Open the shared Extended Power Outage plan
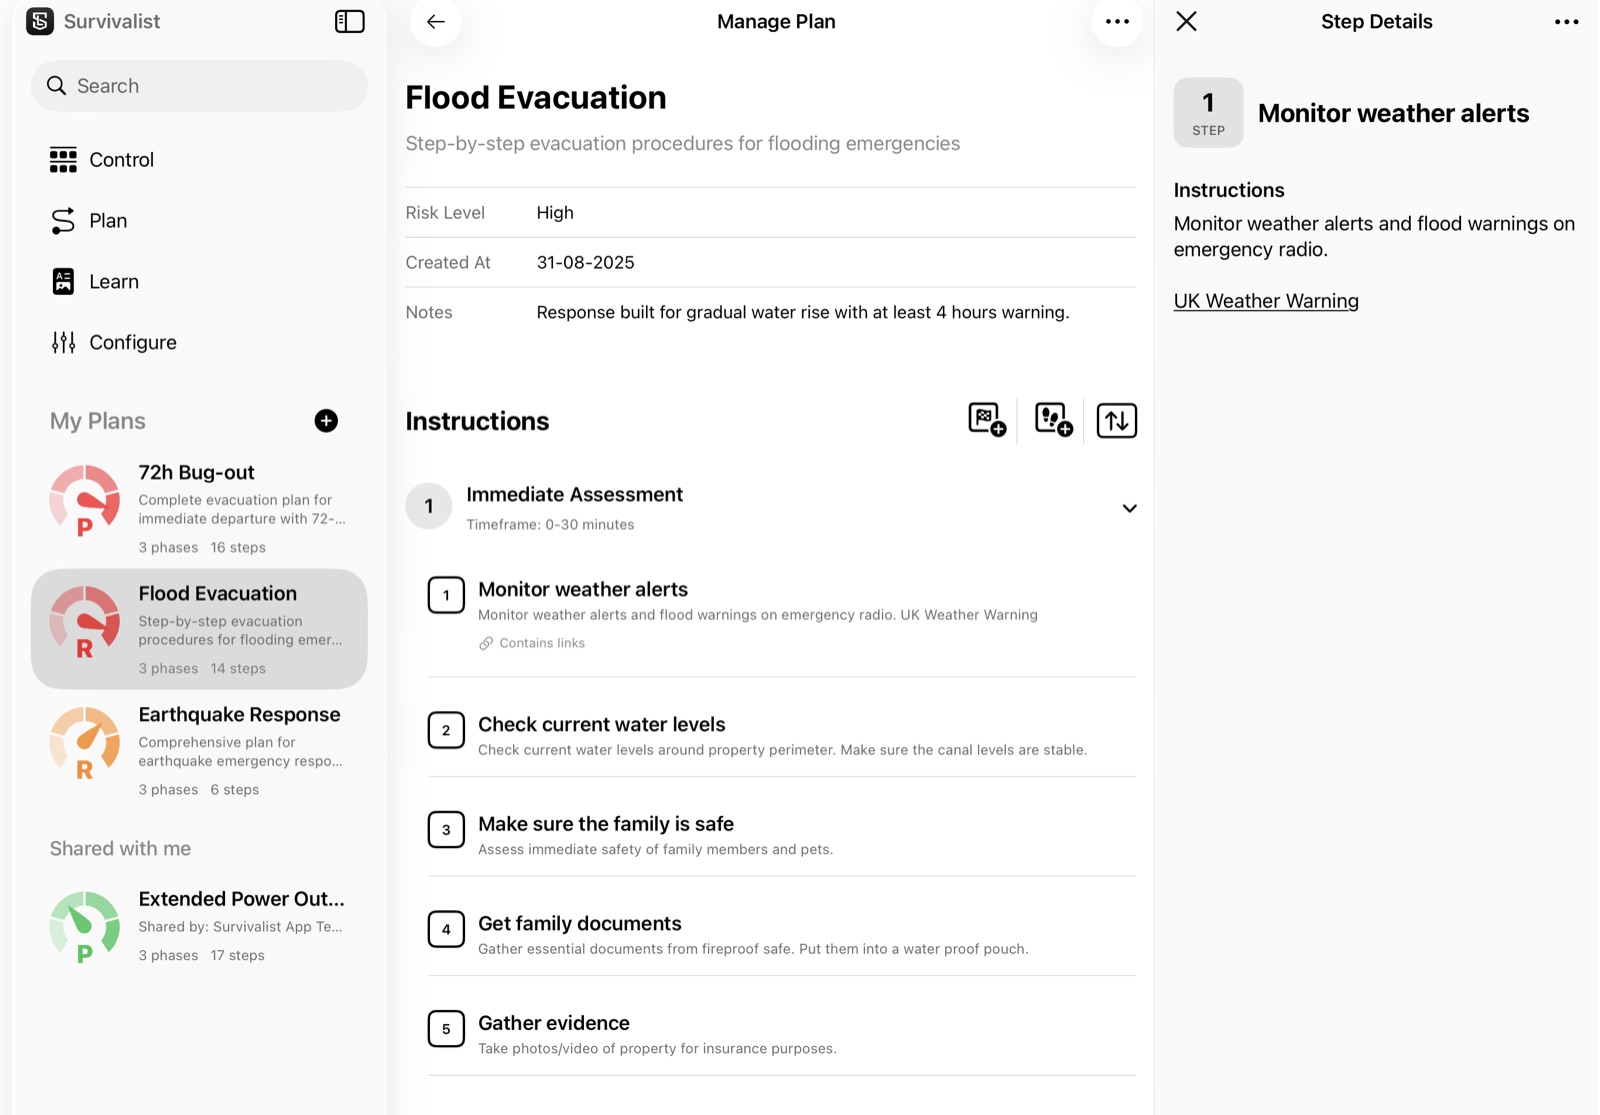This screenshot has height=1115, width=1600. pyautogui.click(x=199, y=926)
